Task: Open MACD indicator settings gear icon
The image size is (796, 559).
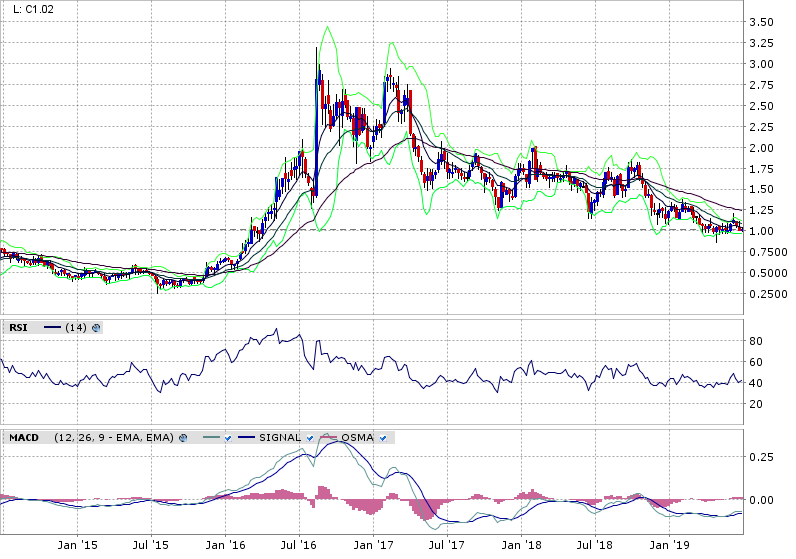Action: (x=184, y=438)
